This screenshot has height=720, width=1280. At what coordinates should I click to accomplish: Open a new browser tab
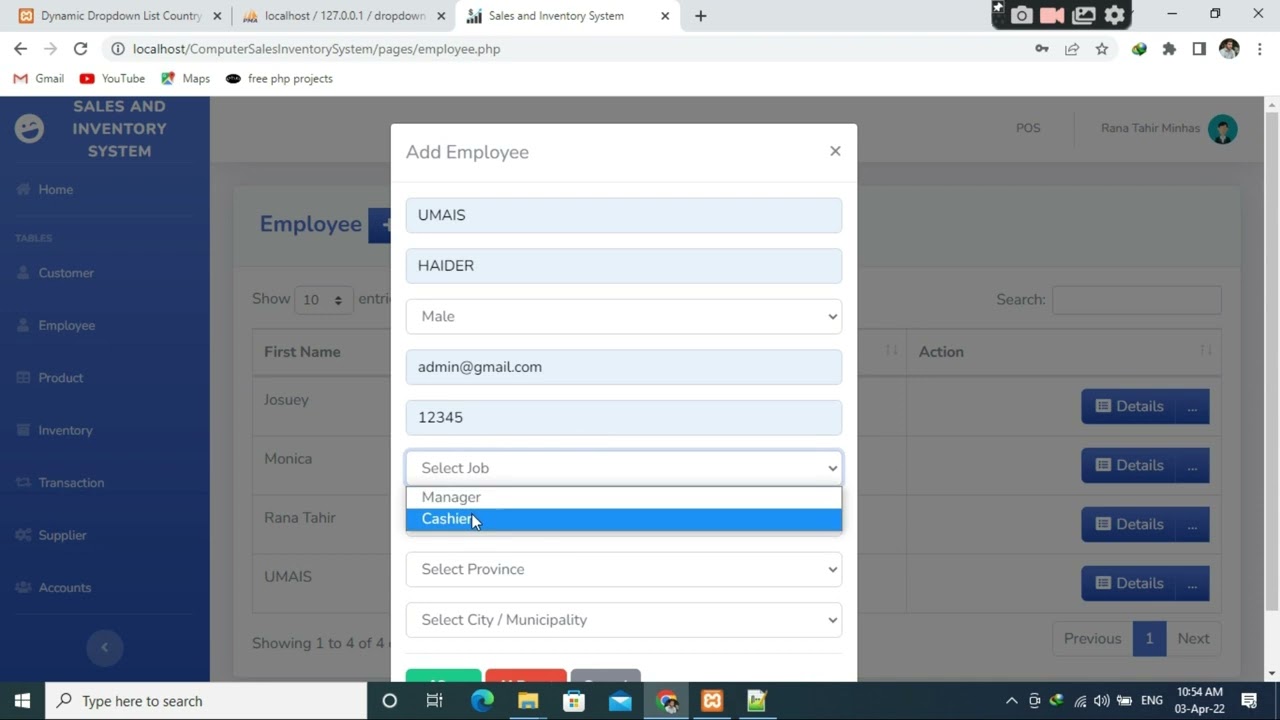[700, 16]
